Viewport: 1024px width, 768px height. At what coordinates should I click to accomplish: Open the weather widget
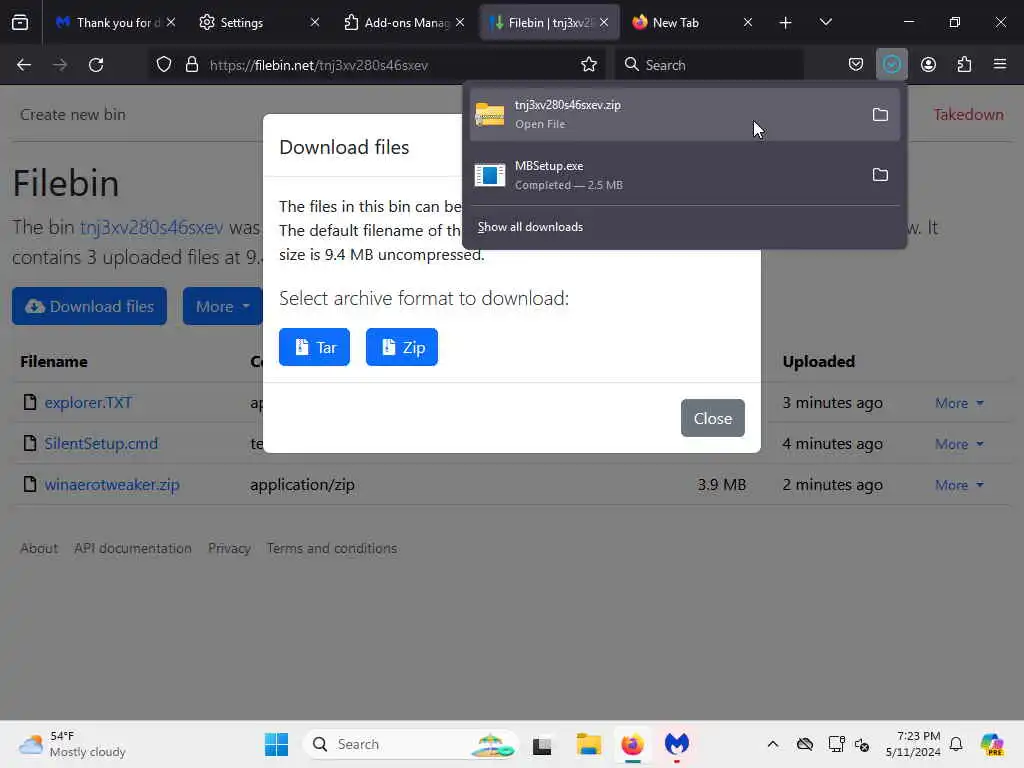[x=72, y=744]
